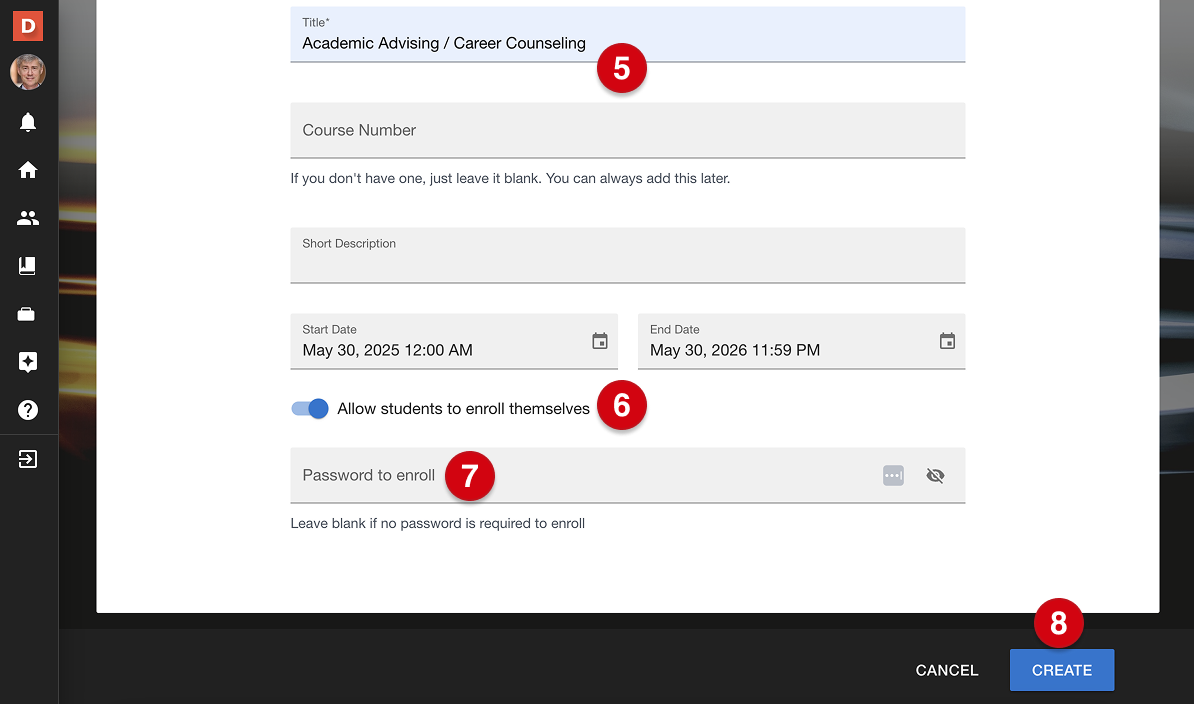This screenshot has height=704, width=1194.
Task: Open the apps/extensions shield icon
Action: (27, 362)
